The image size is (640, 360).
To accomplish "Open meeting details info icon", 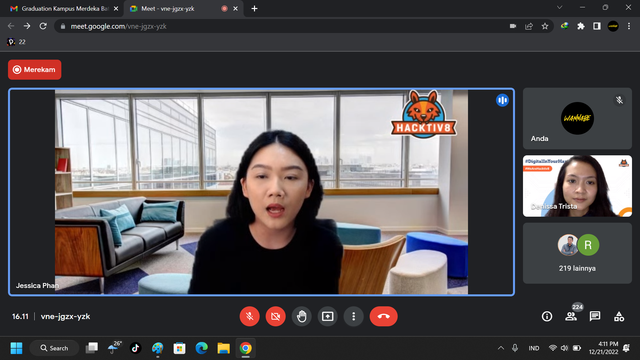I will (547, 316).
